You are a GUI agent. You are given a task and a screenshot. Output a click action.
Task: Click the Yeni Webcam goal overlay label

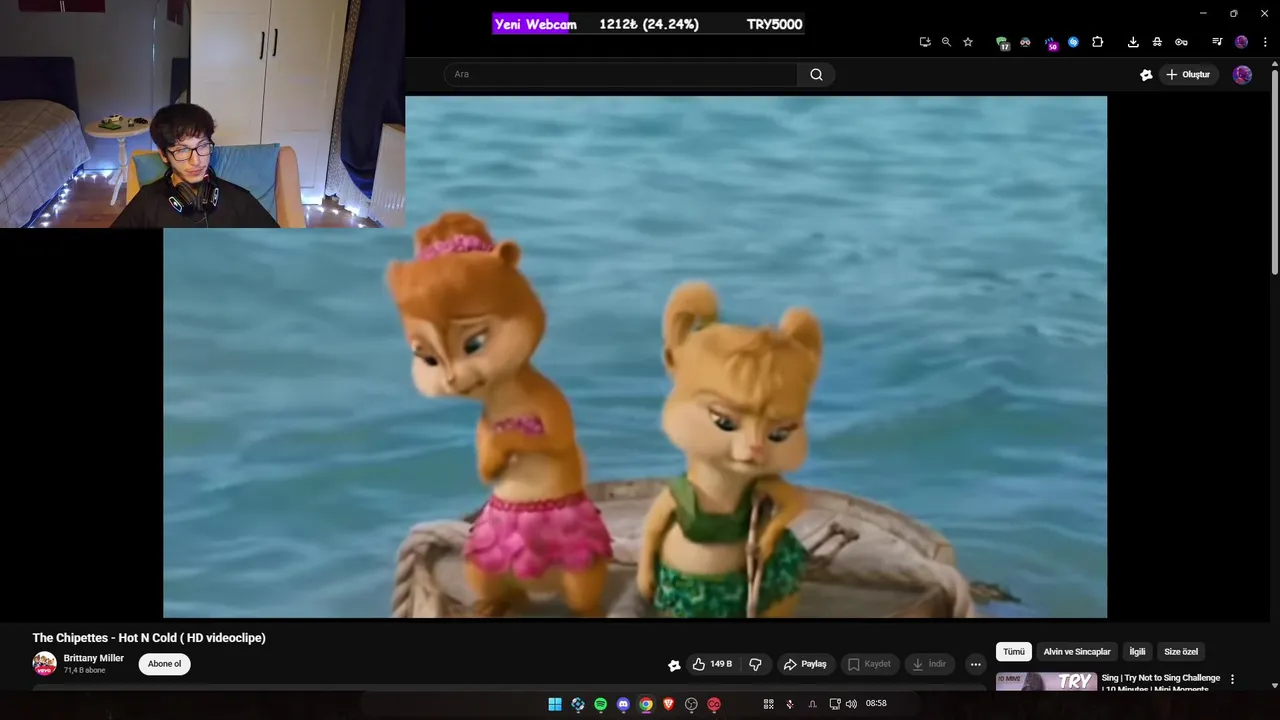pyautogui.click(x=536, y=24)
